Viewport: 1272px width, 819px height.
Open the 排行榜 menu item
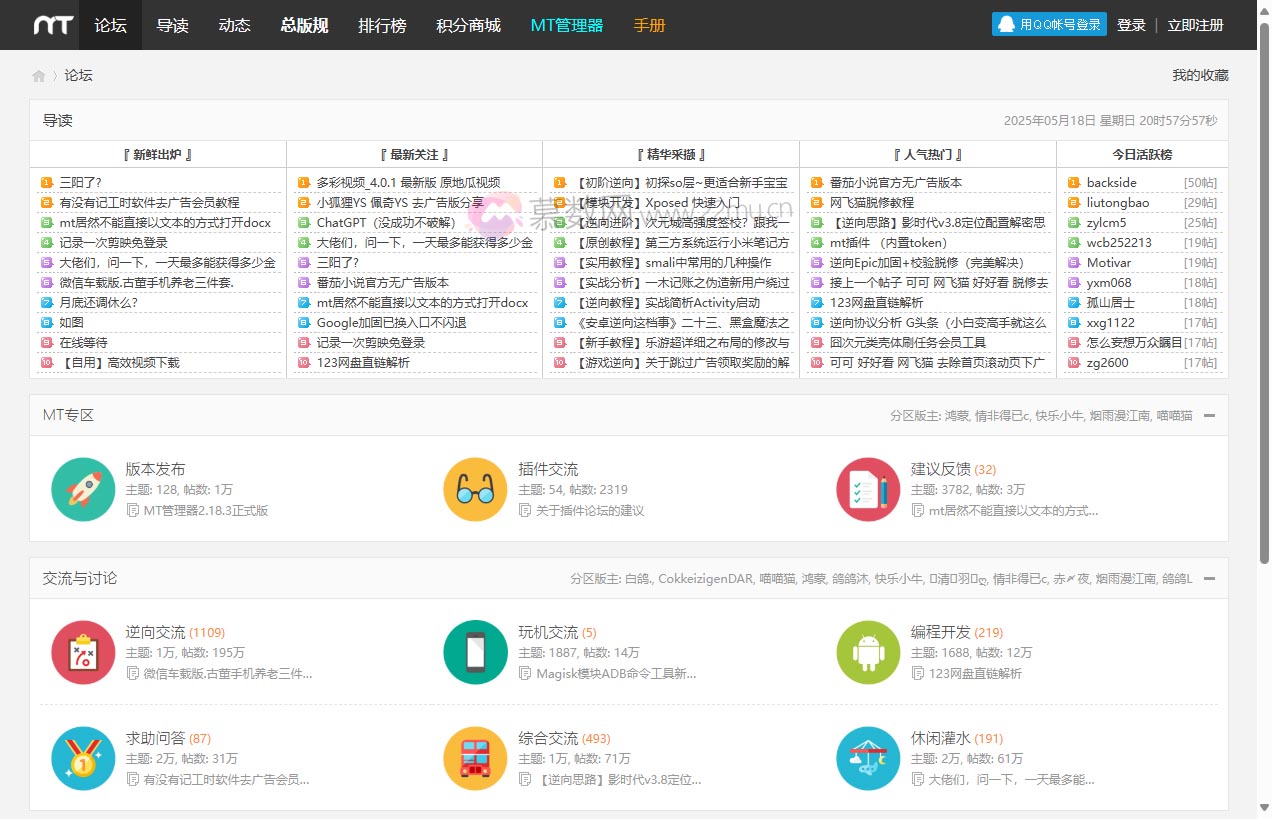[382, 25]
